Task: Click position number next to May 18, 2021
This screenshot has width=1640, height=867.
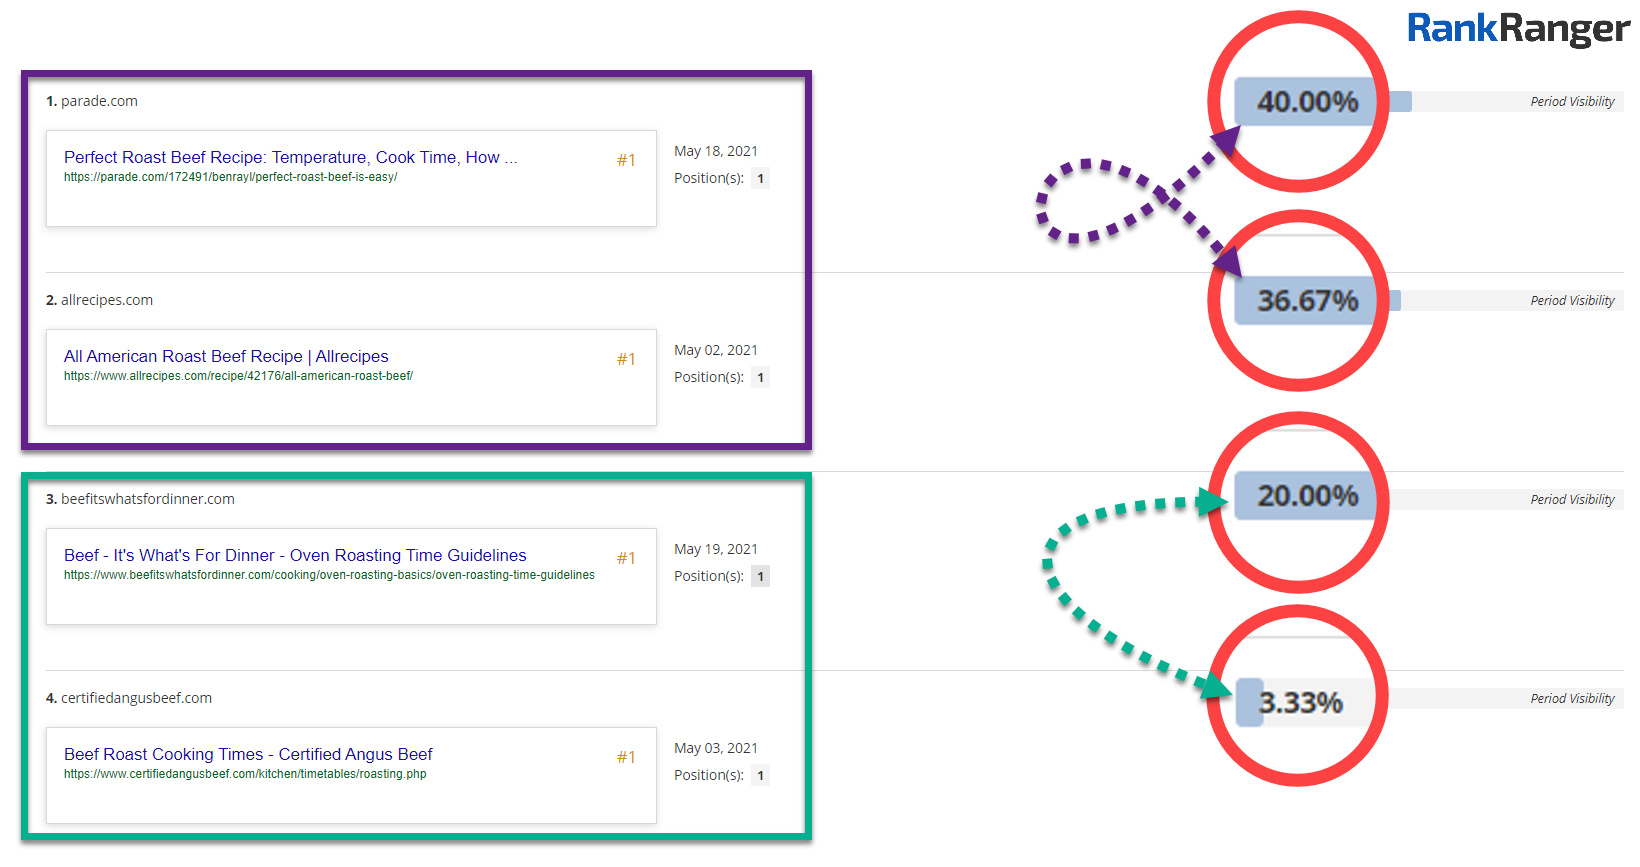Action: pyautogui.click(x=760, y=179)
